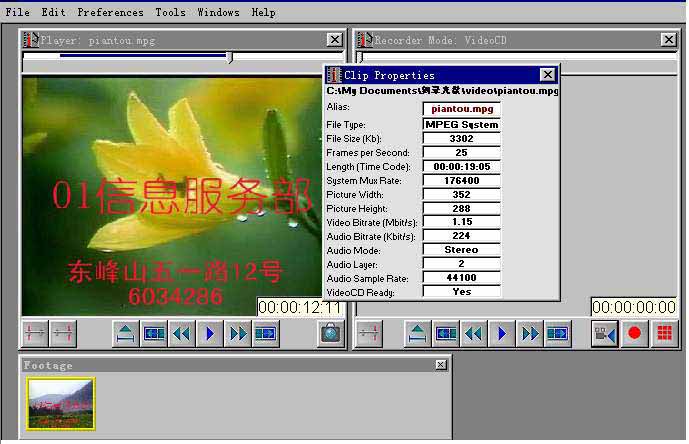Screen dimensions: 689x444
Task: Fast forward the clip in the Player panel
Action: (237, 334)
